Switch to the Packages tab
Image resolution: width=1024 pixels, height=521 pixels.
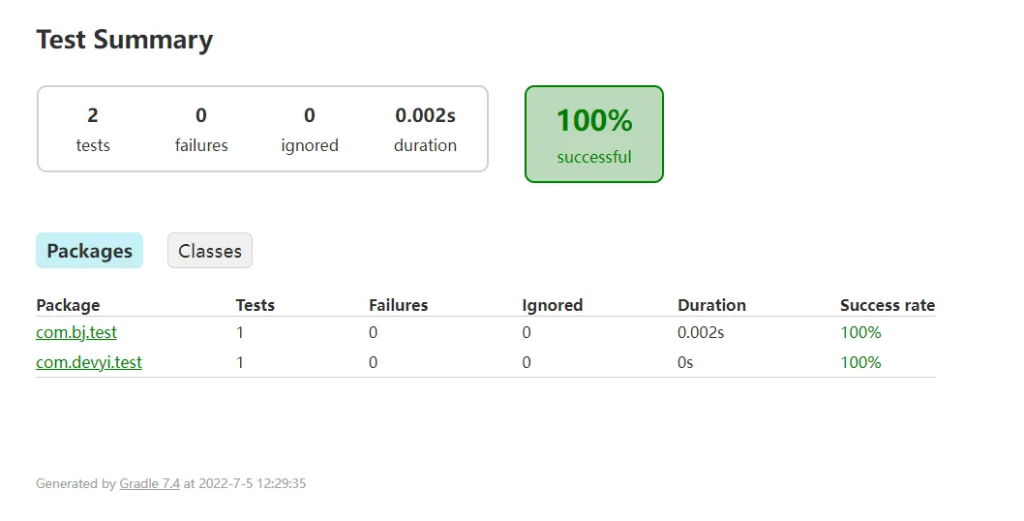[89, 251]
